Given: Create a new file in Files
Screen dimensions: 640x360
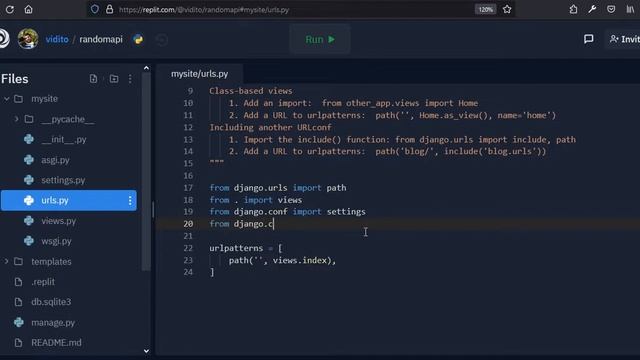Looking at the screenshot, I should 93,79.
